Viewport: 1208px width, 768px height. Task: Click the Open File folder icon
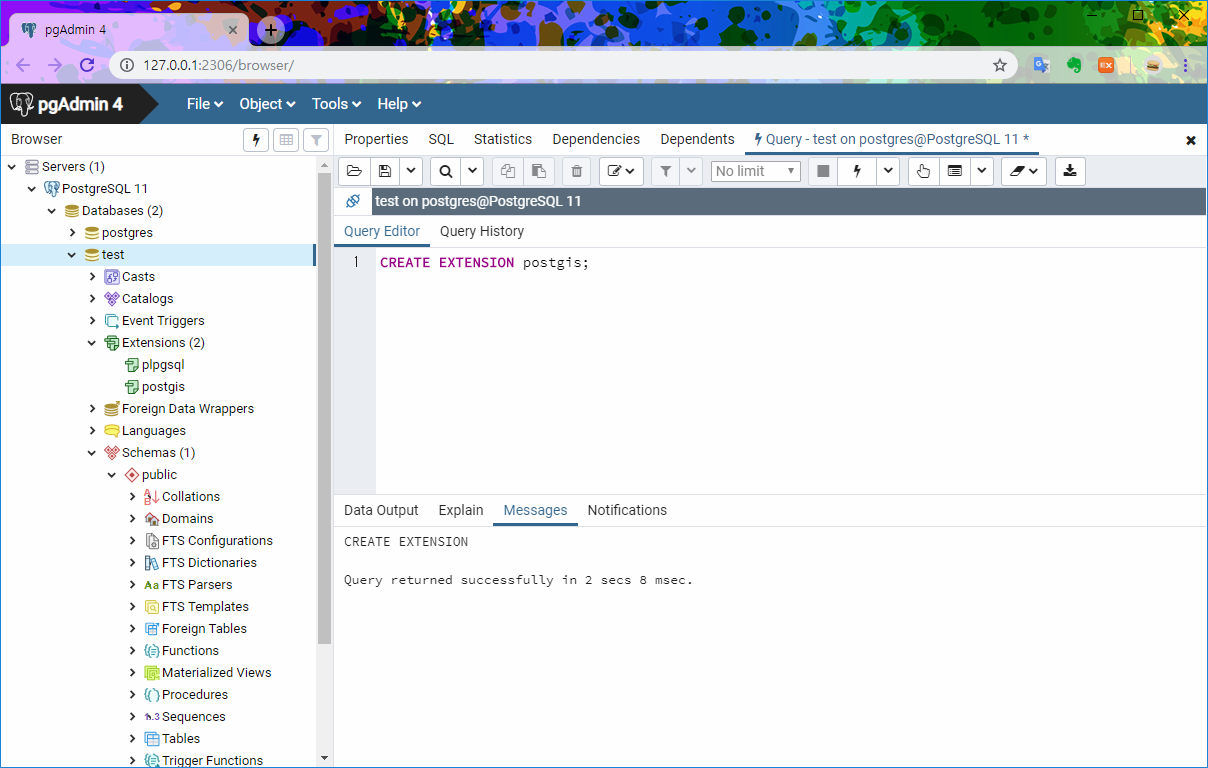tap(354, 171)
